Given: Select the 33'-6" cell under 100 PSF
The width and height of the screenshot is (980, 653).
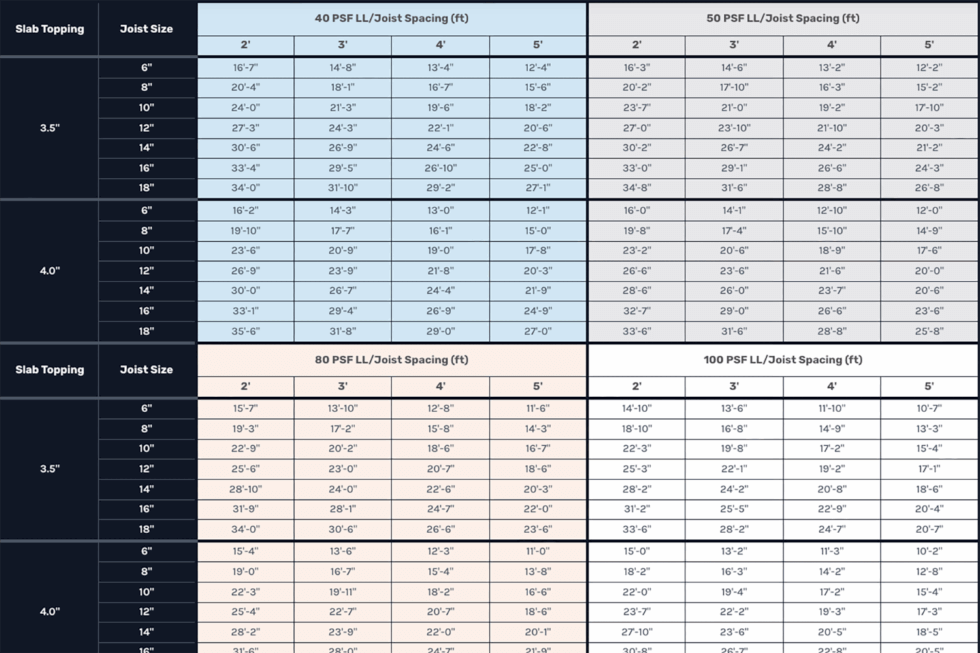Looking at the screenshot, I should click(x=636, y=529).
